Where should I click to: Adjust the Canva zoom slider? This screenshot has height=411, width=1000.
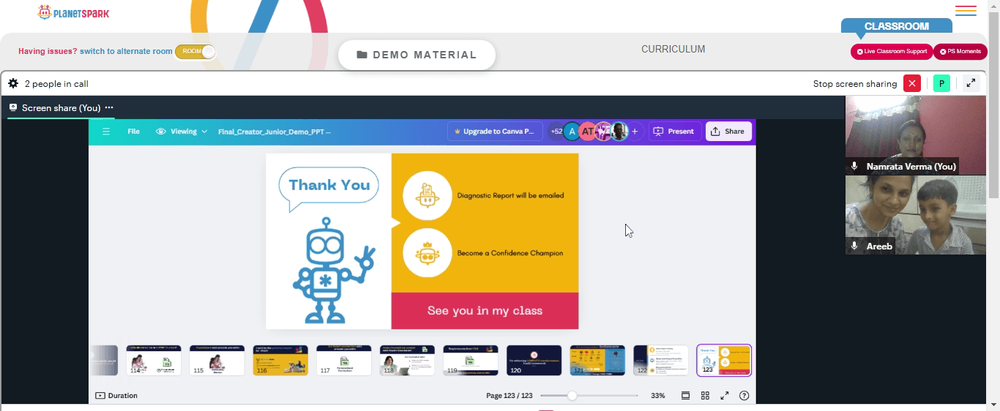pos(572,396)
